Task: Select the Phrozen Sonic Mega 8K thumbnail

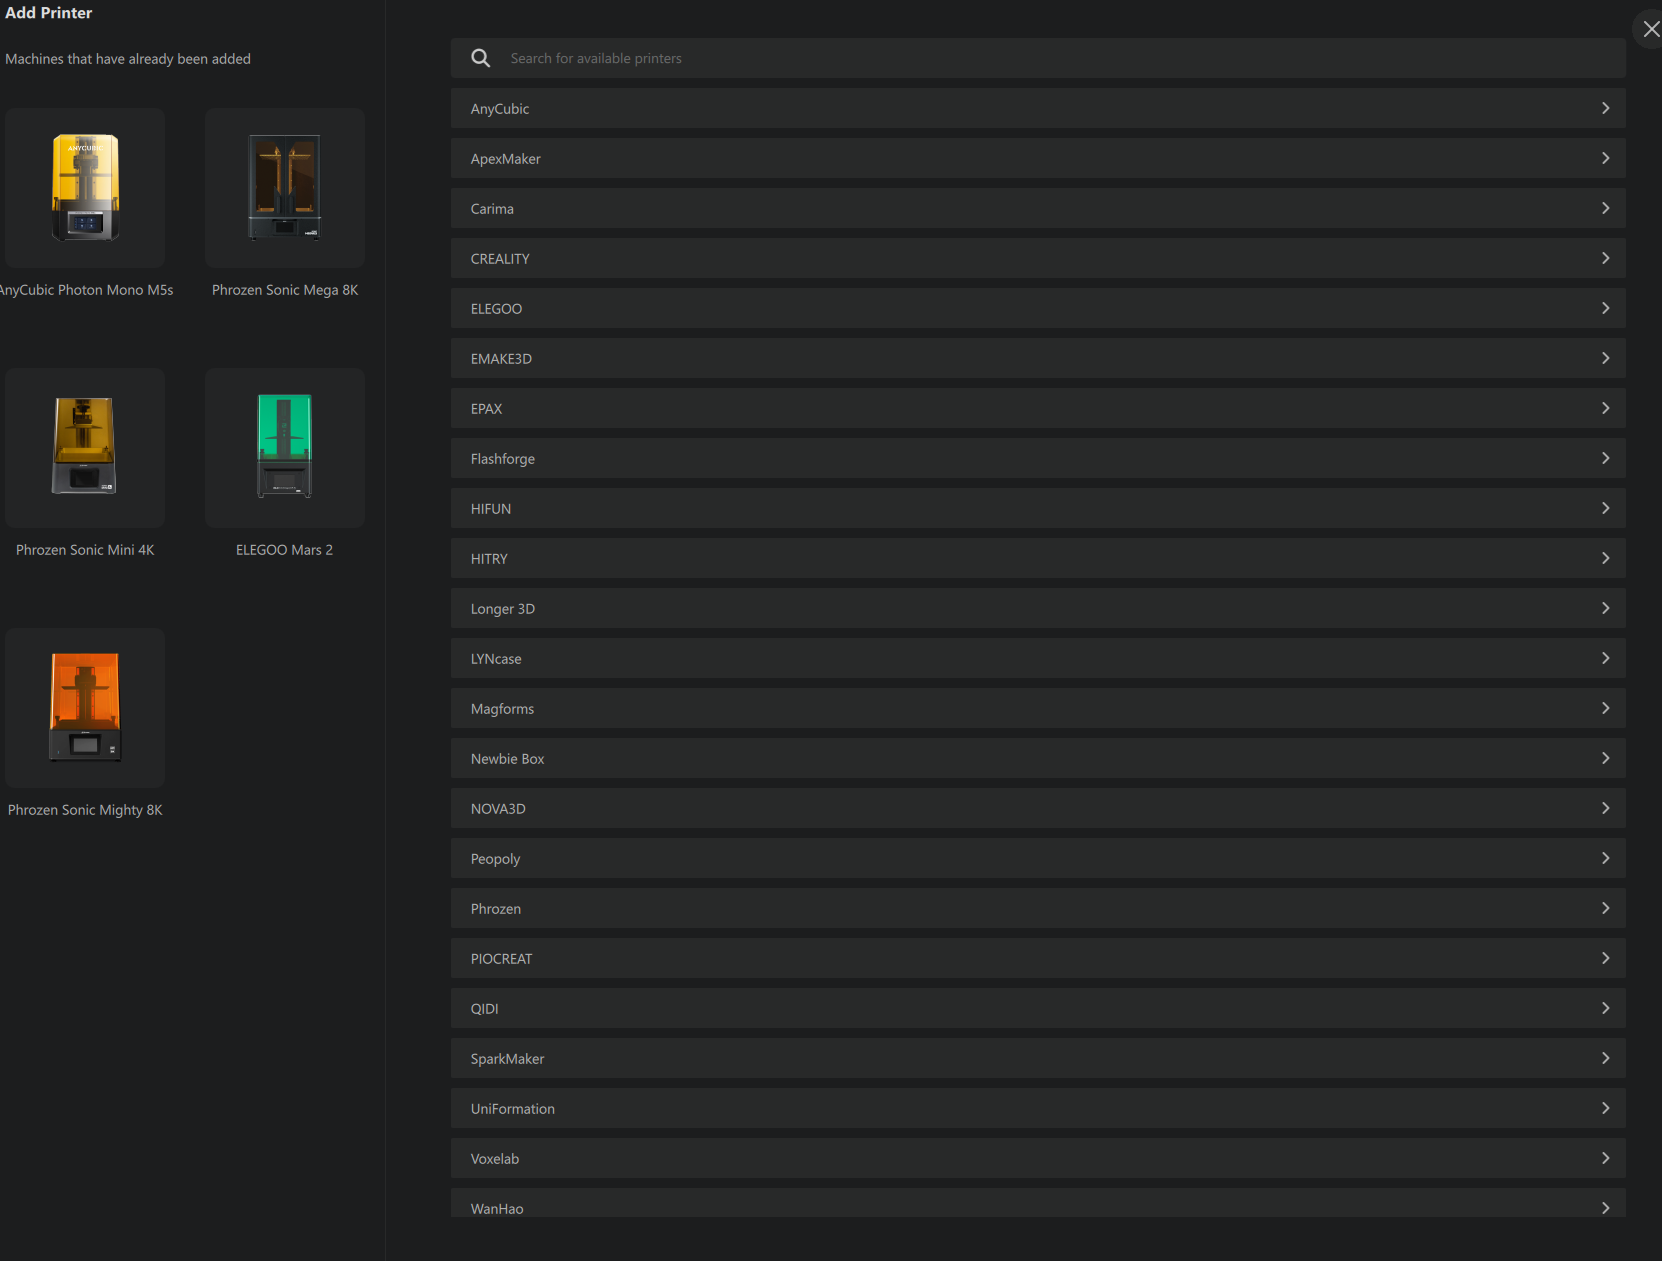Action: point(285,188)
